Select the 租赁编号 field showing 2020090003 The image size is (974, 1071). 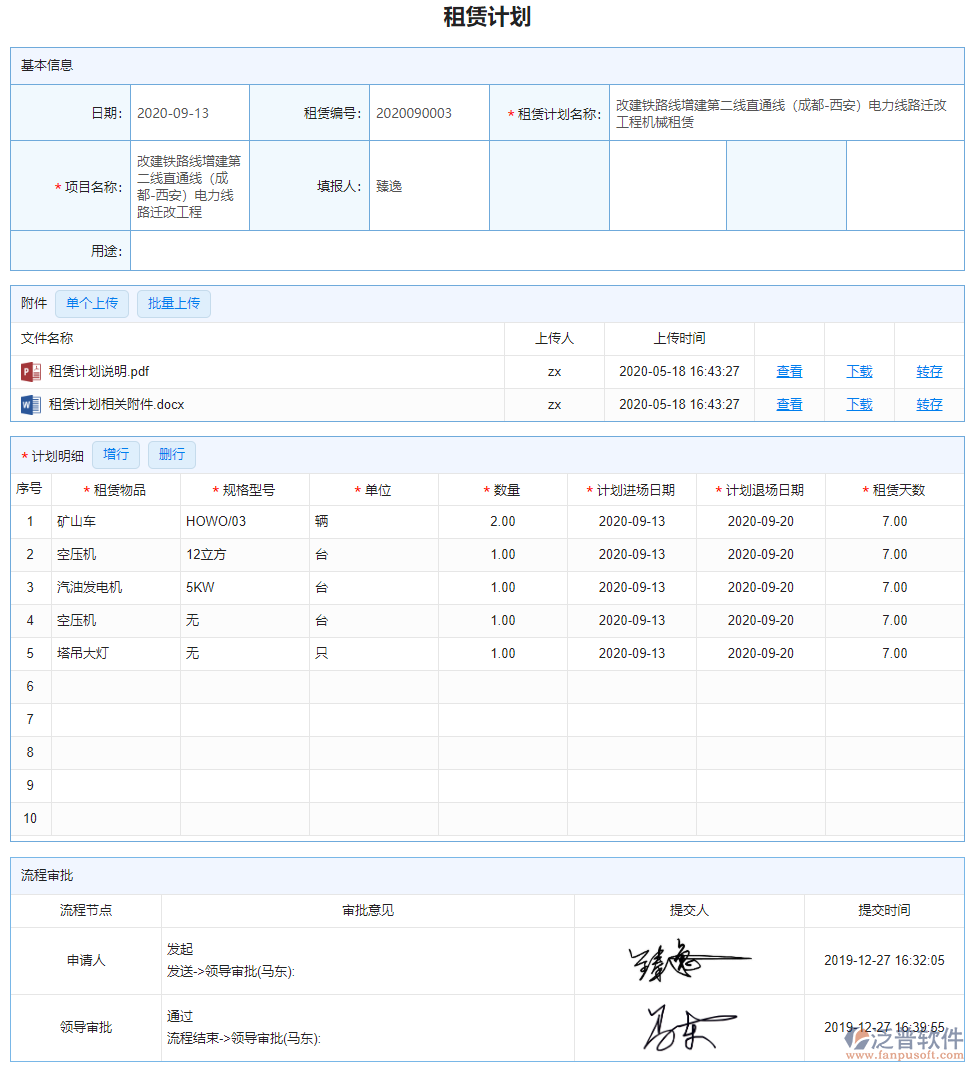(429, 112)
